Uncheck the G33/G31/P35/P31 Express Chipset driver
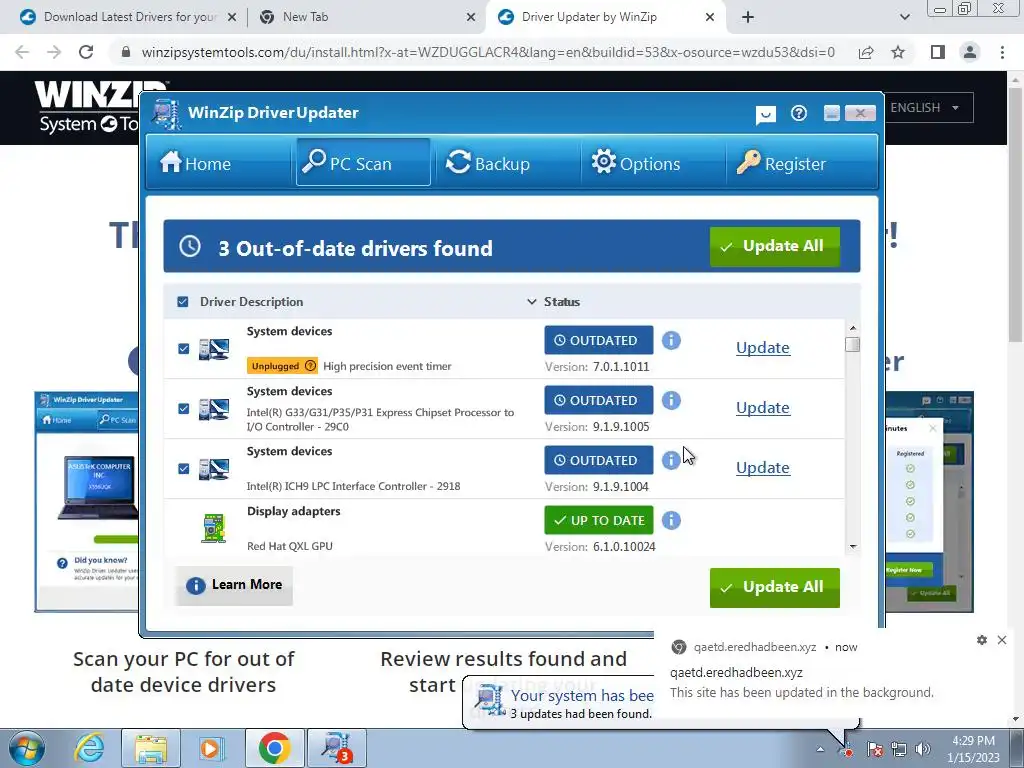Image resolution: width=1024 pixels, height=768 pixels. 184,409
